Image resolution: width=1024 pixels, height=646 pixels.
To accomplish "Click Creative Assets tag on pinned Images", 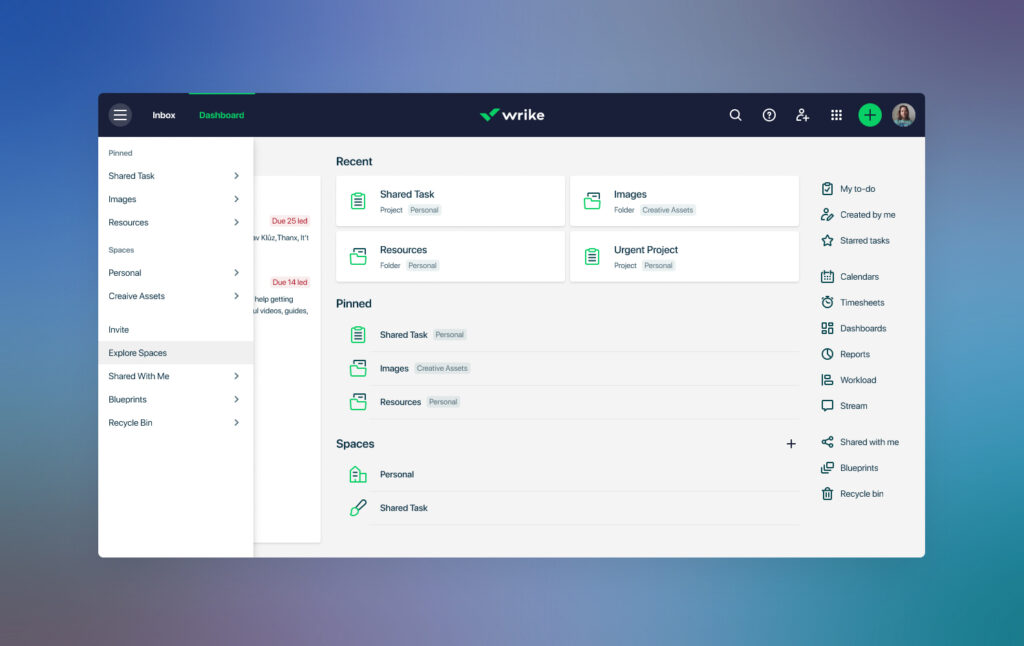I will tap(442, 368).
